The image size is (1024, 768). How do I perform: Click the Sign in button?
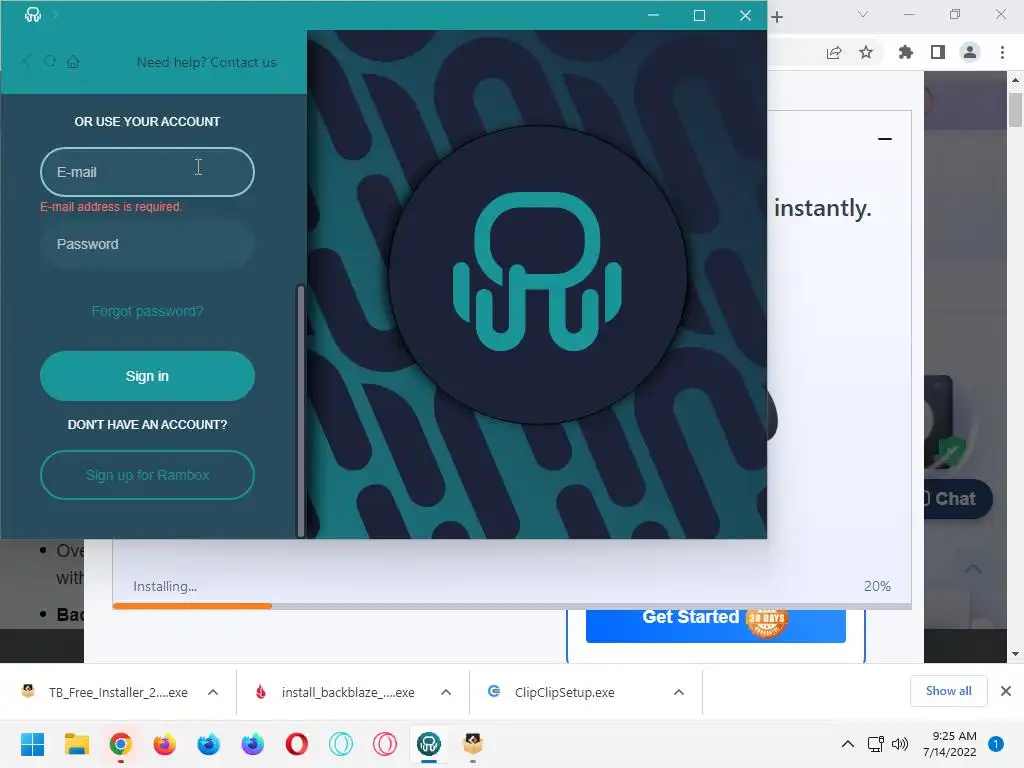tap(148, 376)
